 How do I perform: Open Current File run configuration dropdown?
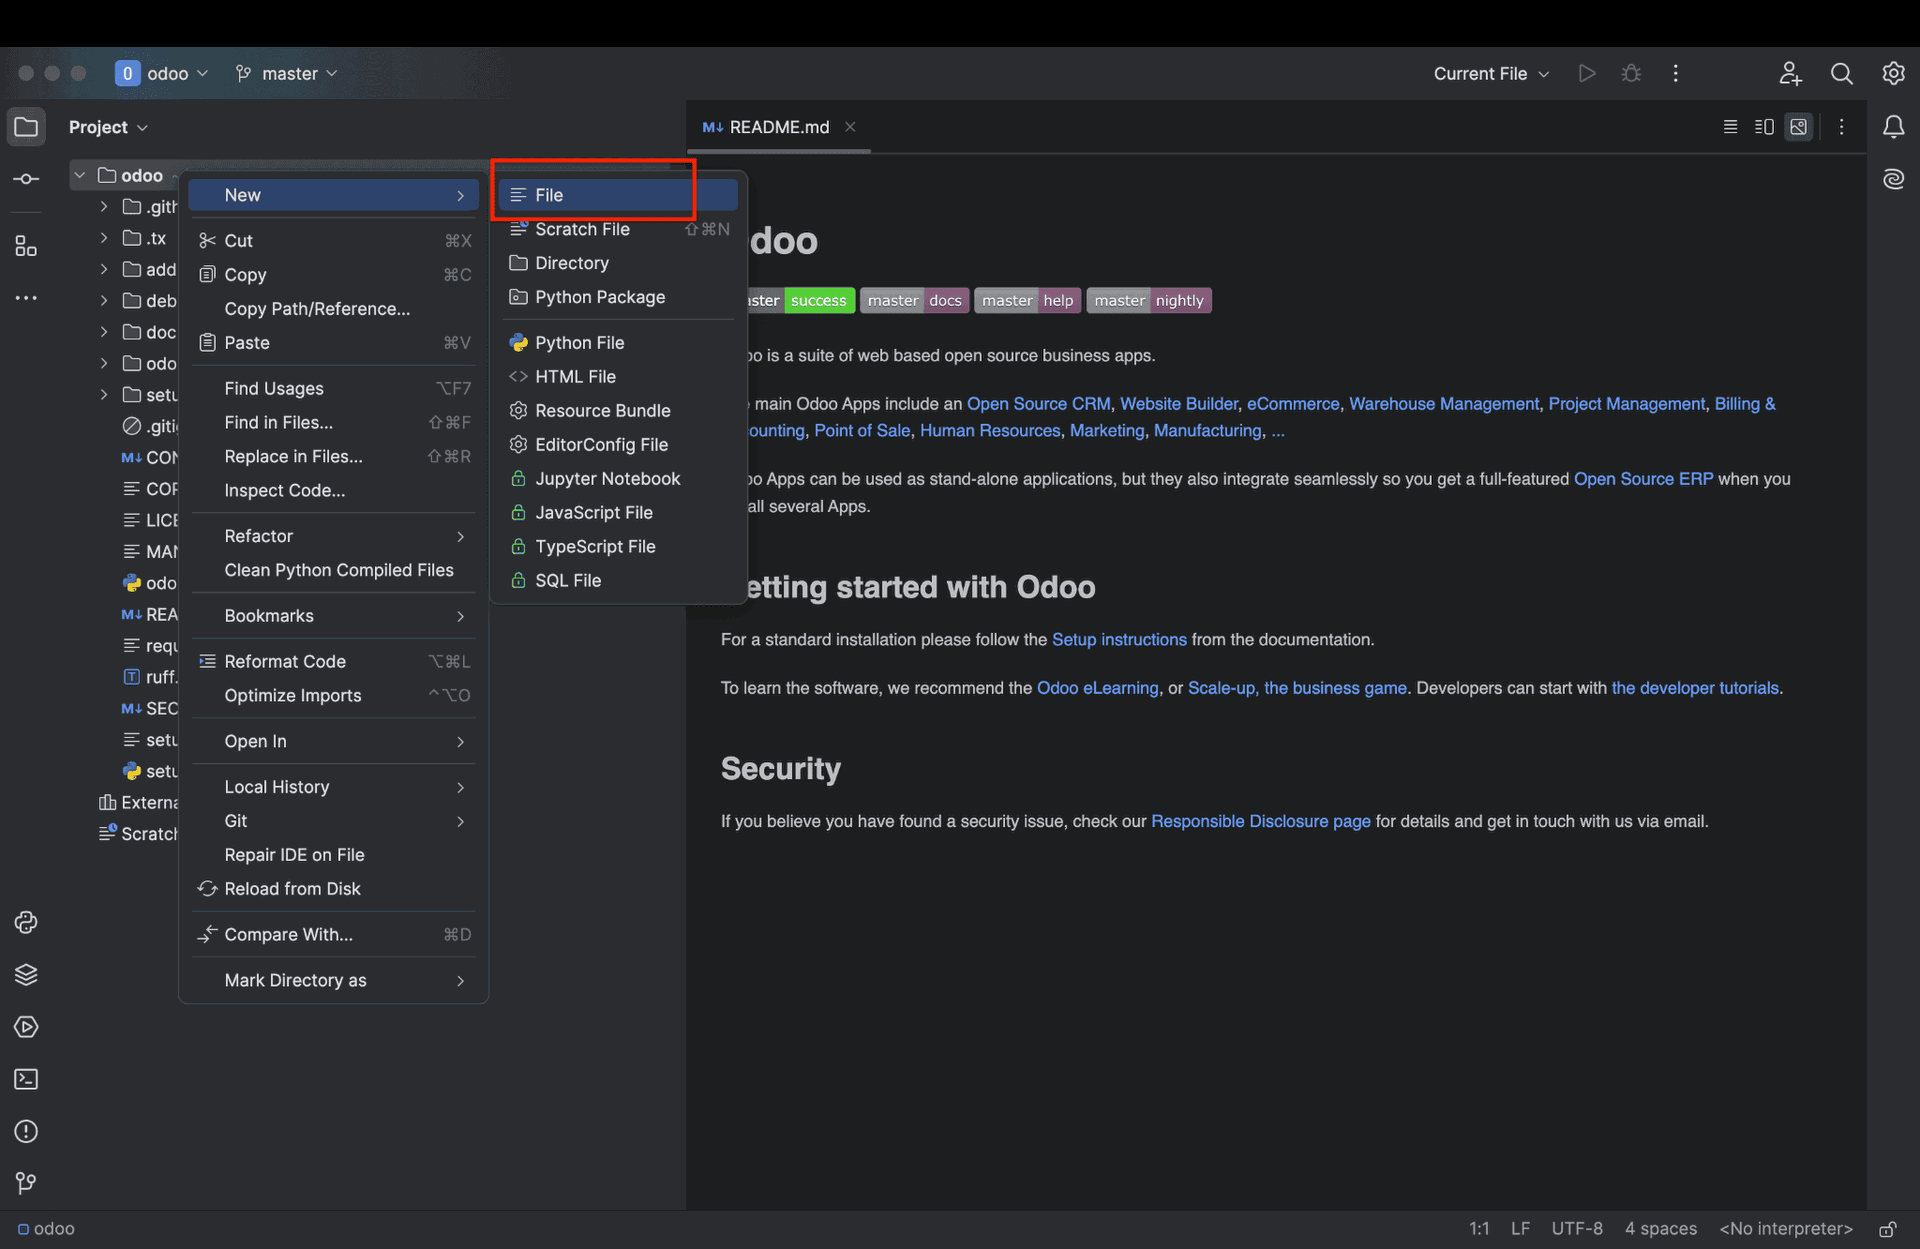[1490, 73]
